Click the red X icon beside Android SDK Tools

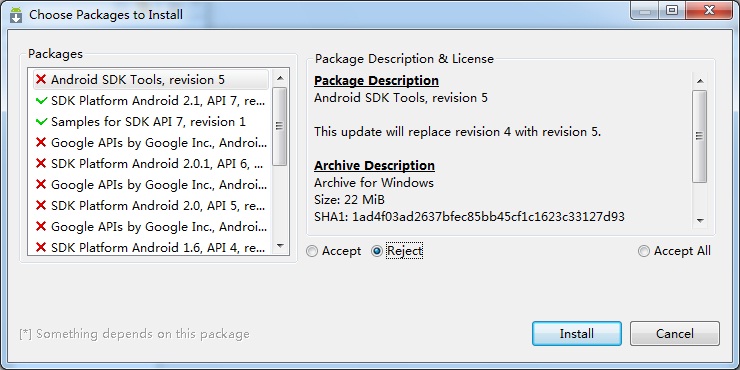[41, 79]
